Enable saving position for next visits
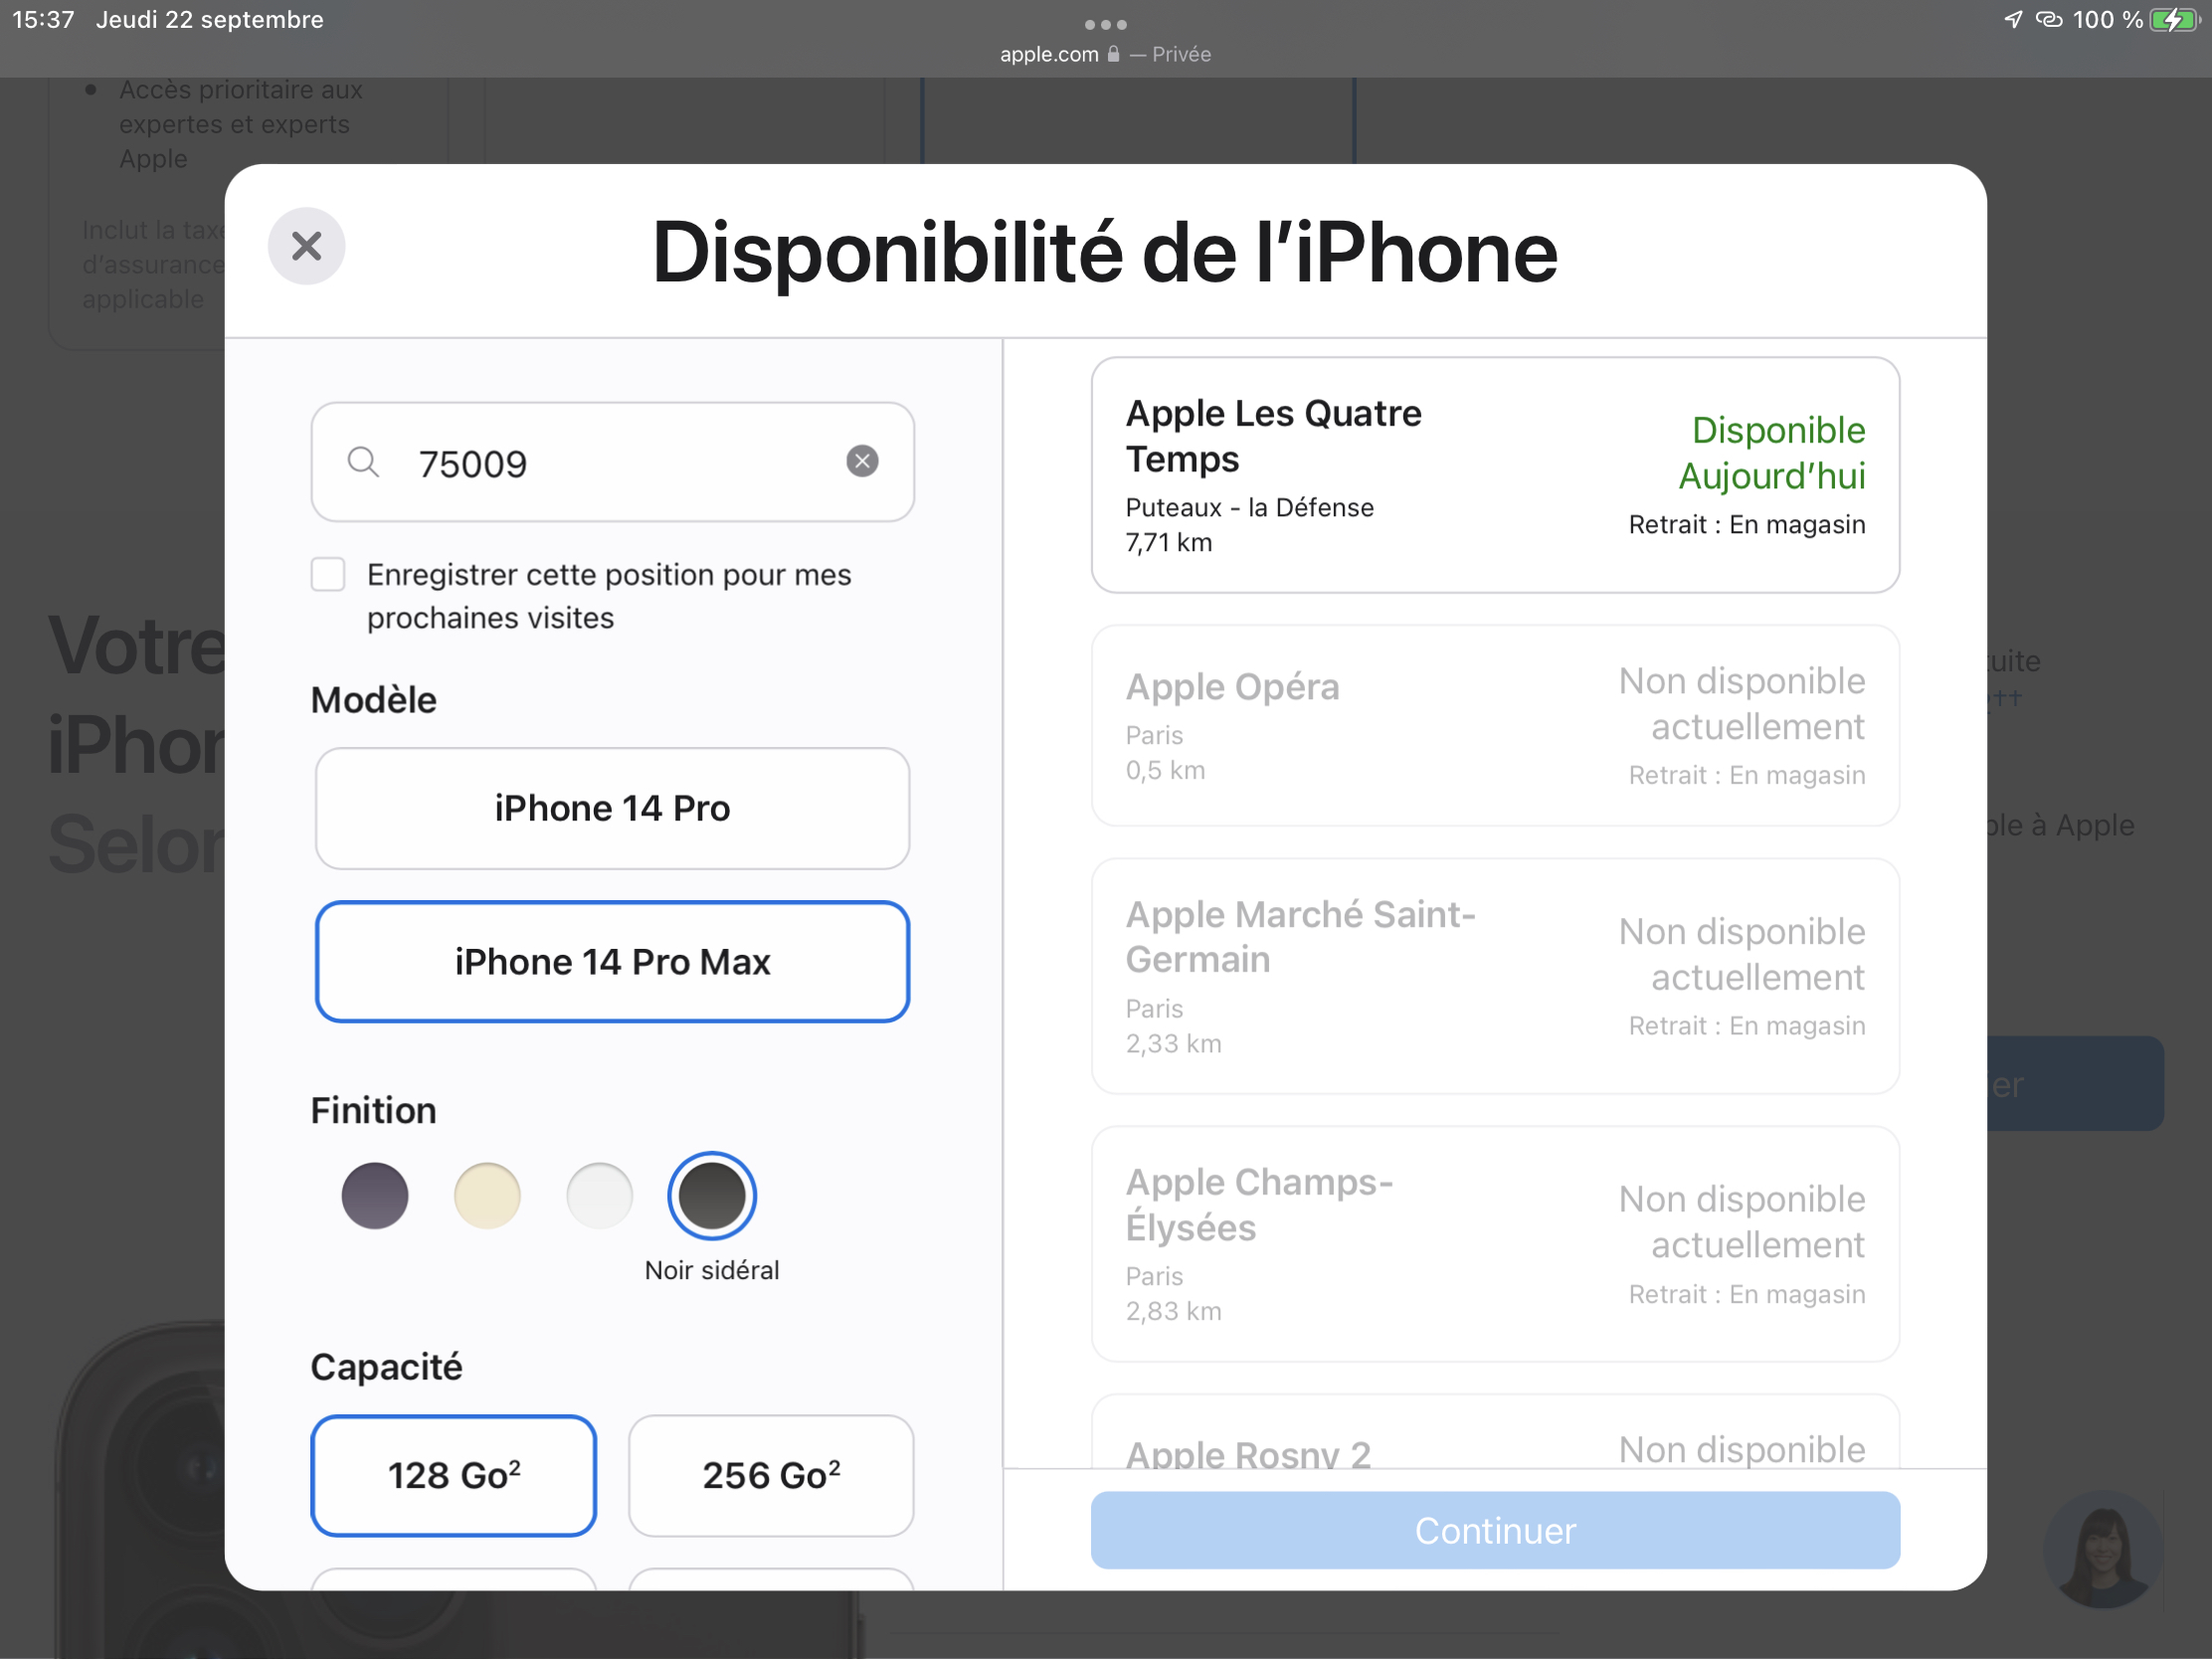Image resolution: width=2212 pixels, height=1659 pixels. (x=328, y=575)
